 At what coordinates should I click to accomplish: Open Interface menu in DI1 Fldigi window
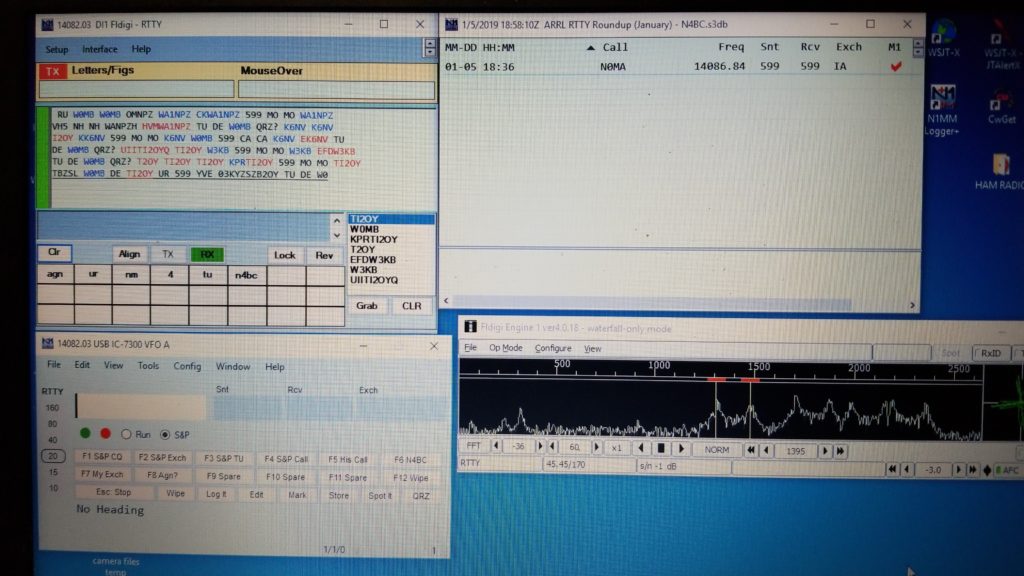(x=99, y=49)
